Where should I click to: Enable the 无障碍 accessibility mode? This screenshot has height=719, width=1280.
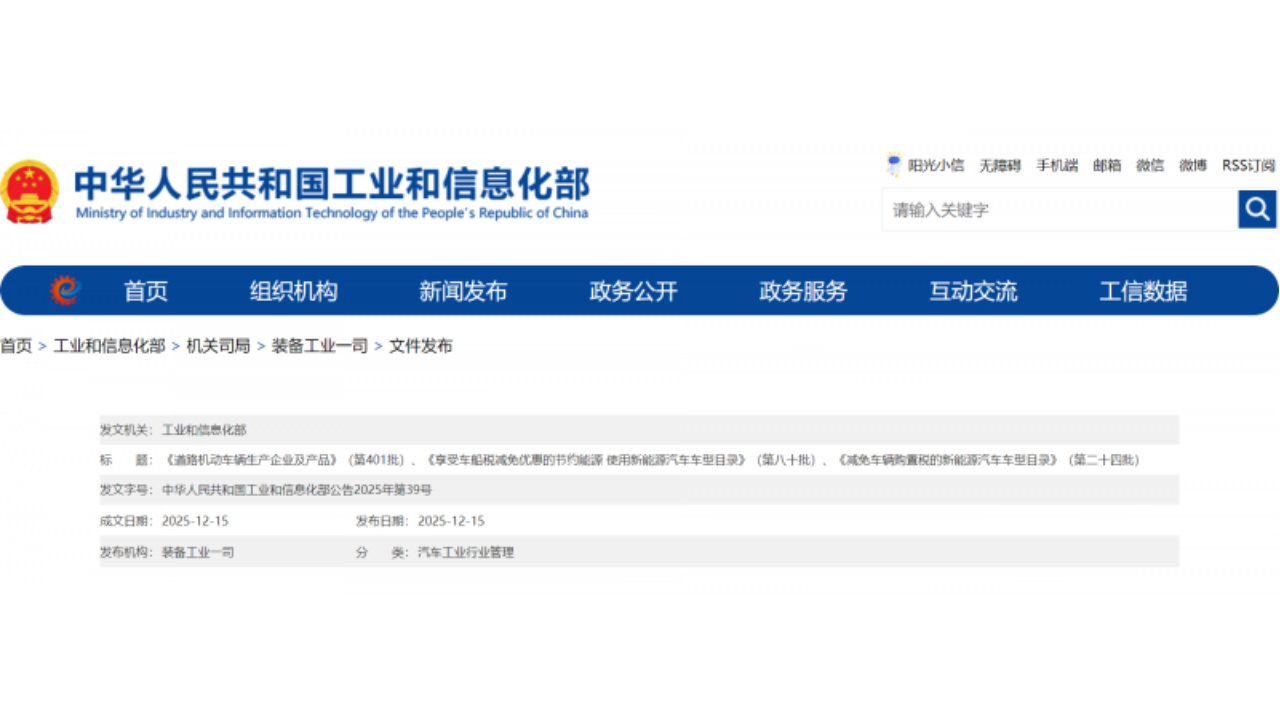(x=1000, y=165)
